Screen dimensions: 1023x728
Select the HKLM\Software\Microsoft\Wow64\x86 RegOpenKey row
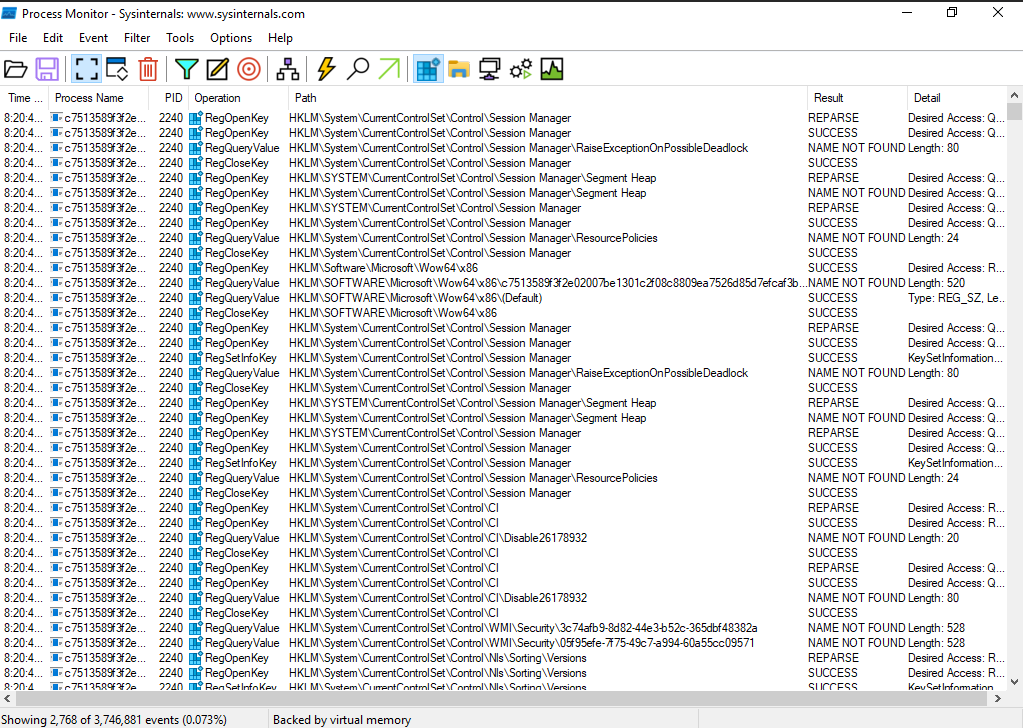(x=504, y=268)
